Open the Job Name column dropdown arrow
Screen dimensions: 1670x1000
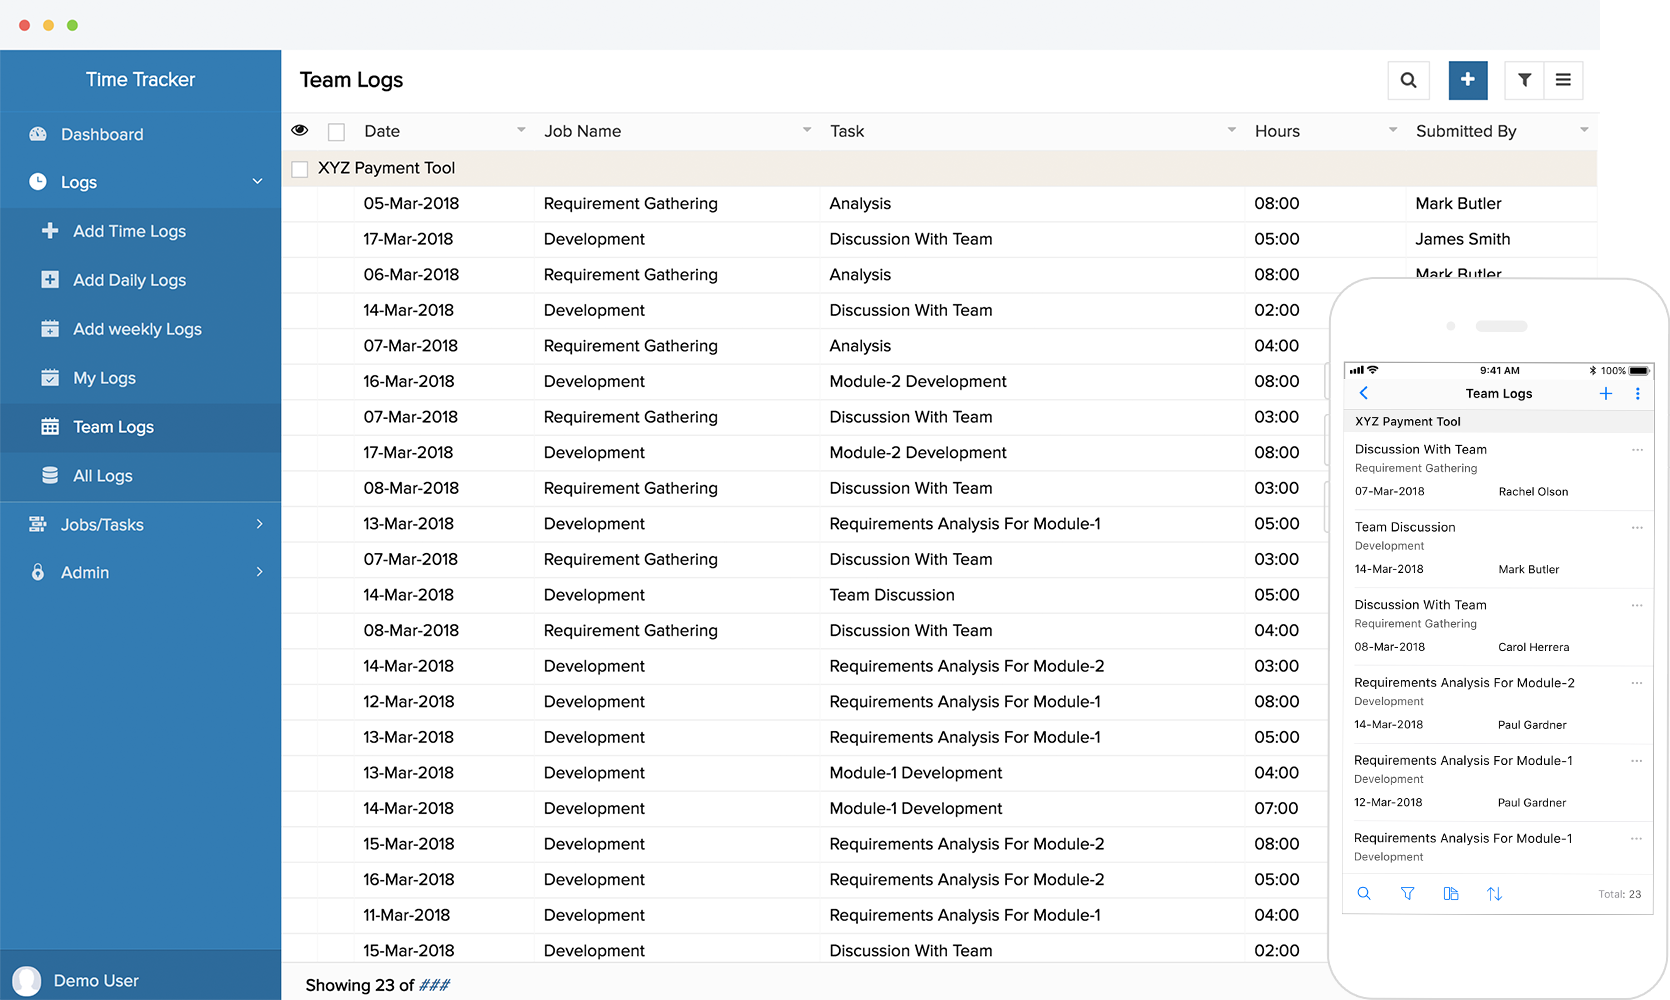click(x=807, y=130)
